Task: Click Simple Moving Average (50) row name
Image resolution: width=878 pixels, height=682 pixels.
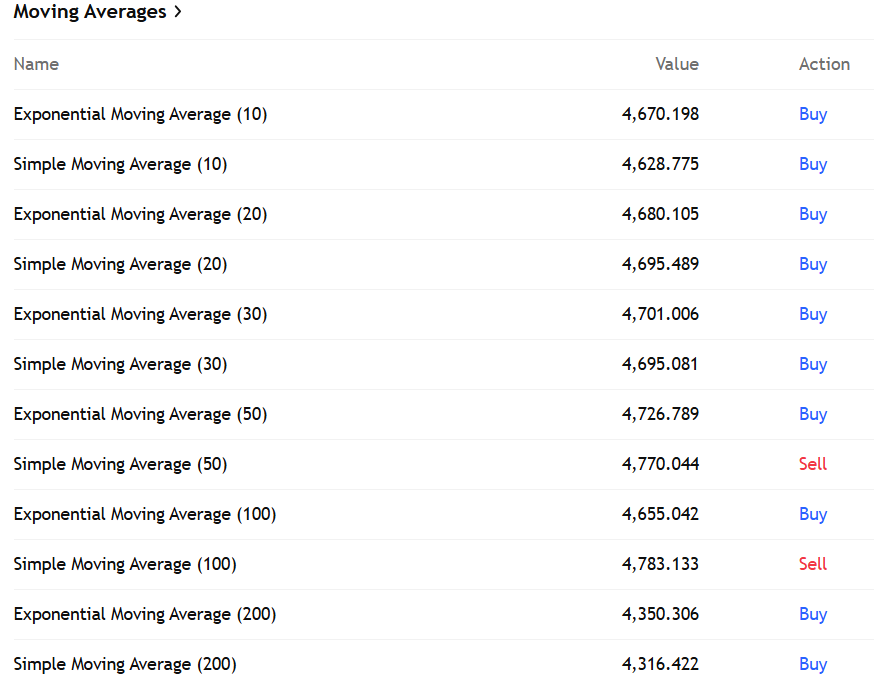Action: coord(120,464)
